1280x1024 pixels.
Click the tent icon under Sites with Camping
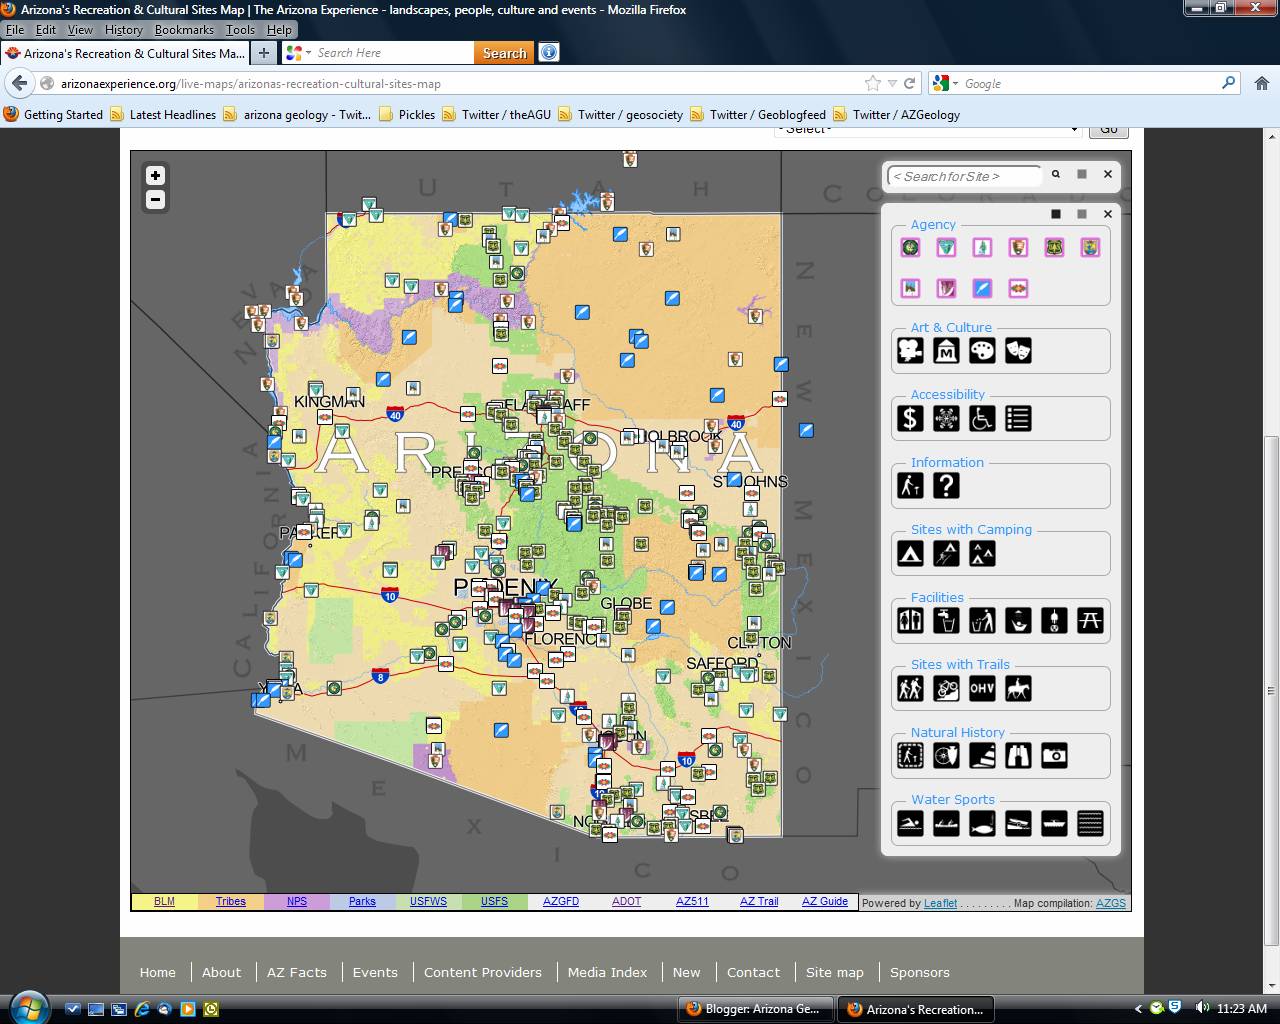(909, 553)
